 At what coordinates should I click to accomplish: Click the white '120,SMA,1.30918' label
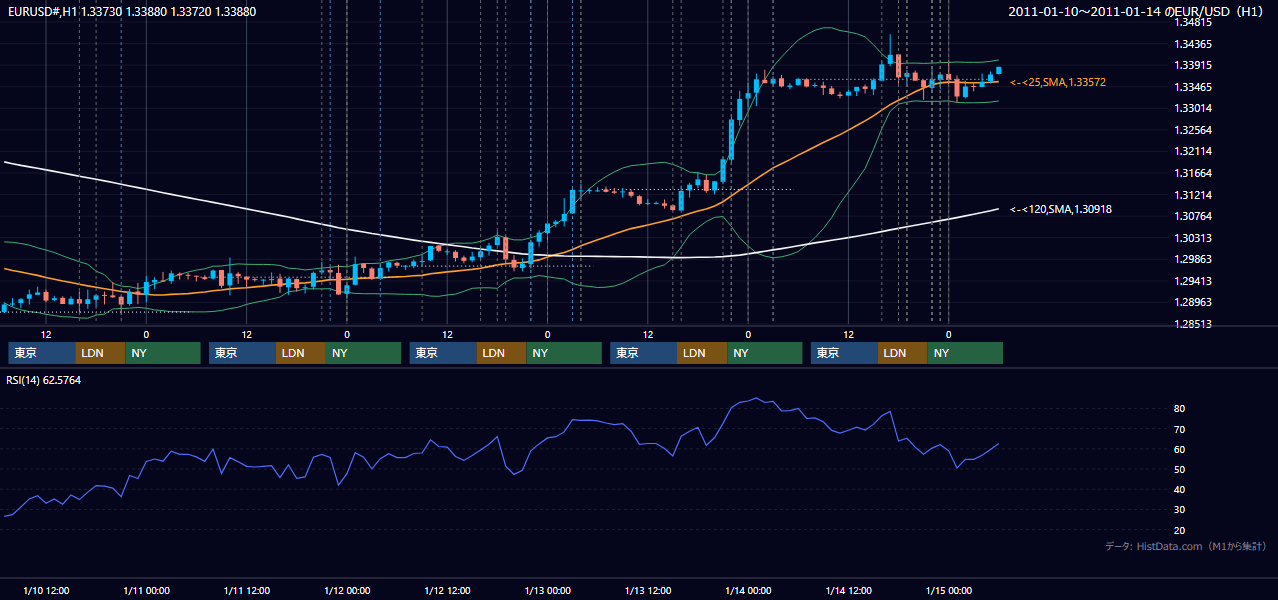pyautogui.click(x=1061, y=209)
